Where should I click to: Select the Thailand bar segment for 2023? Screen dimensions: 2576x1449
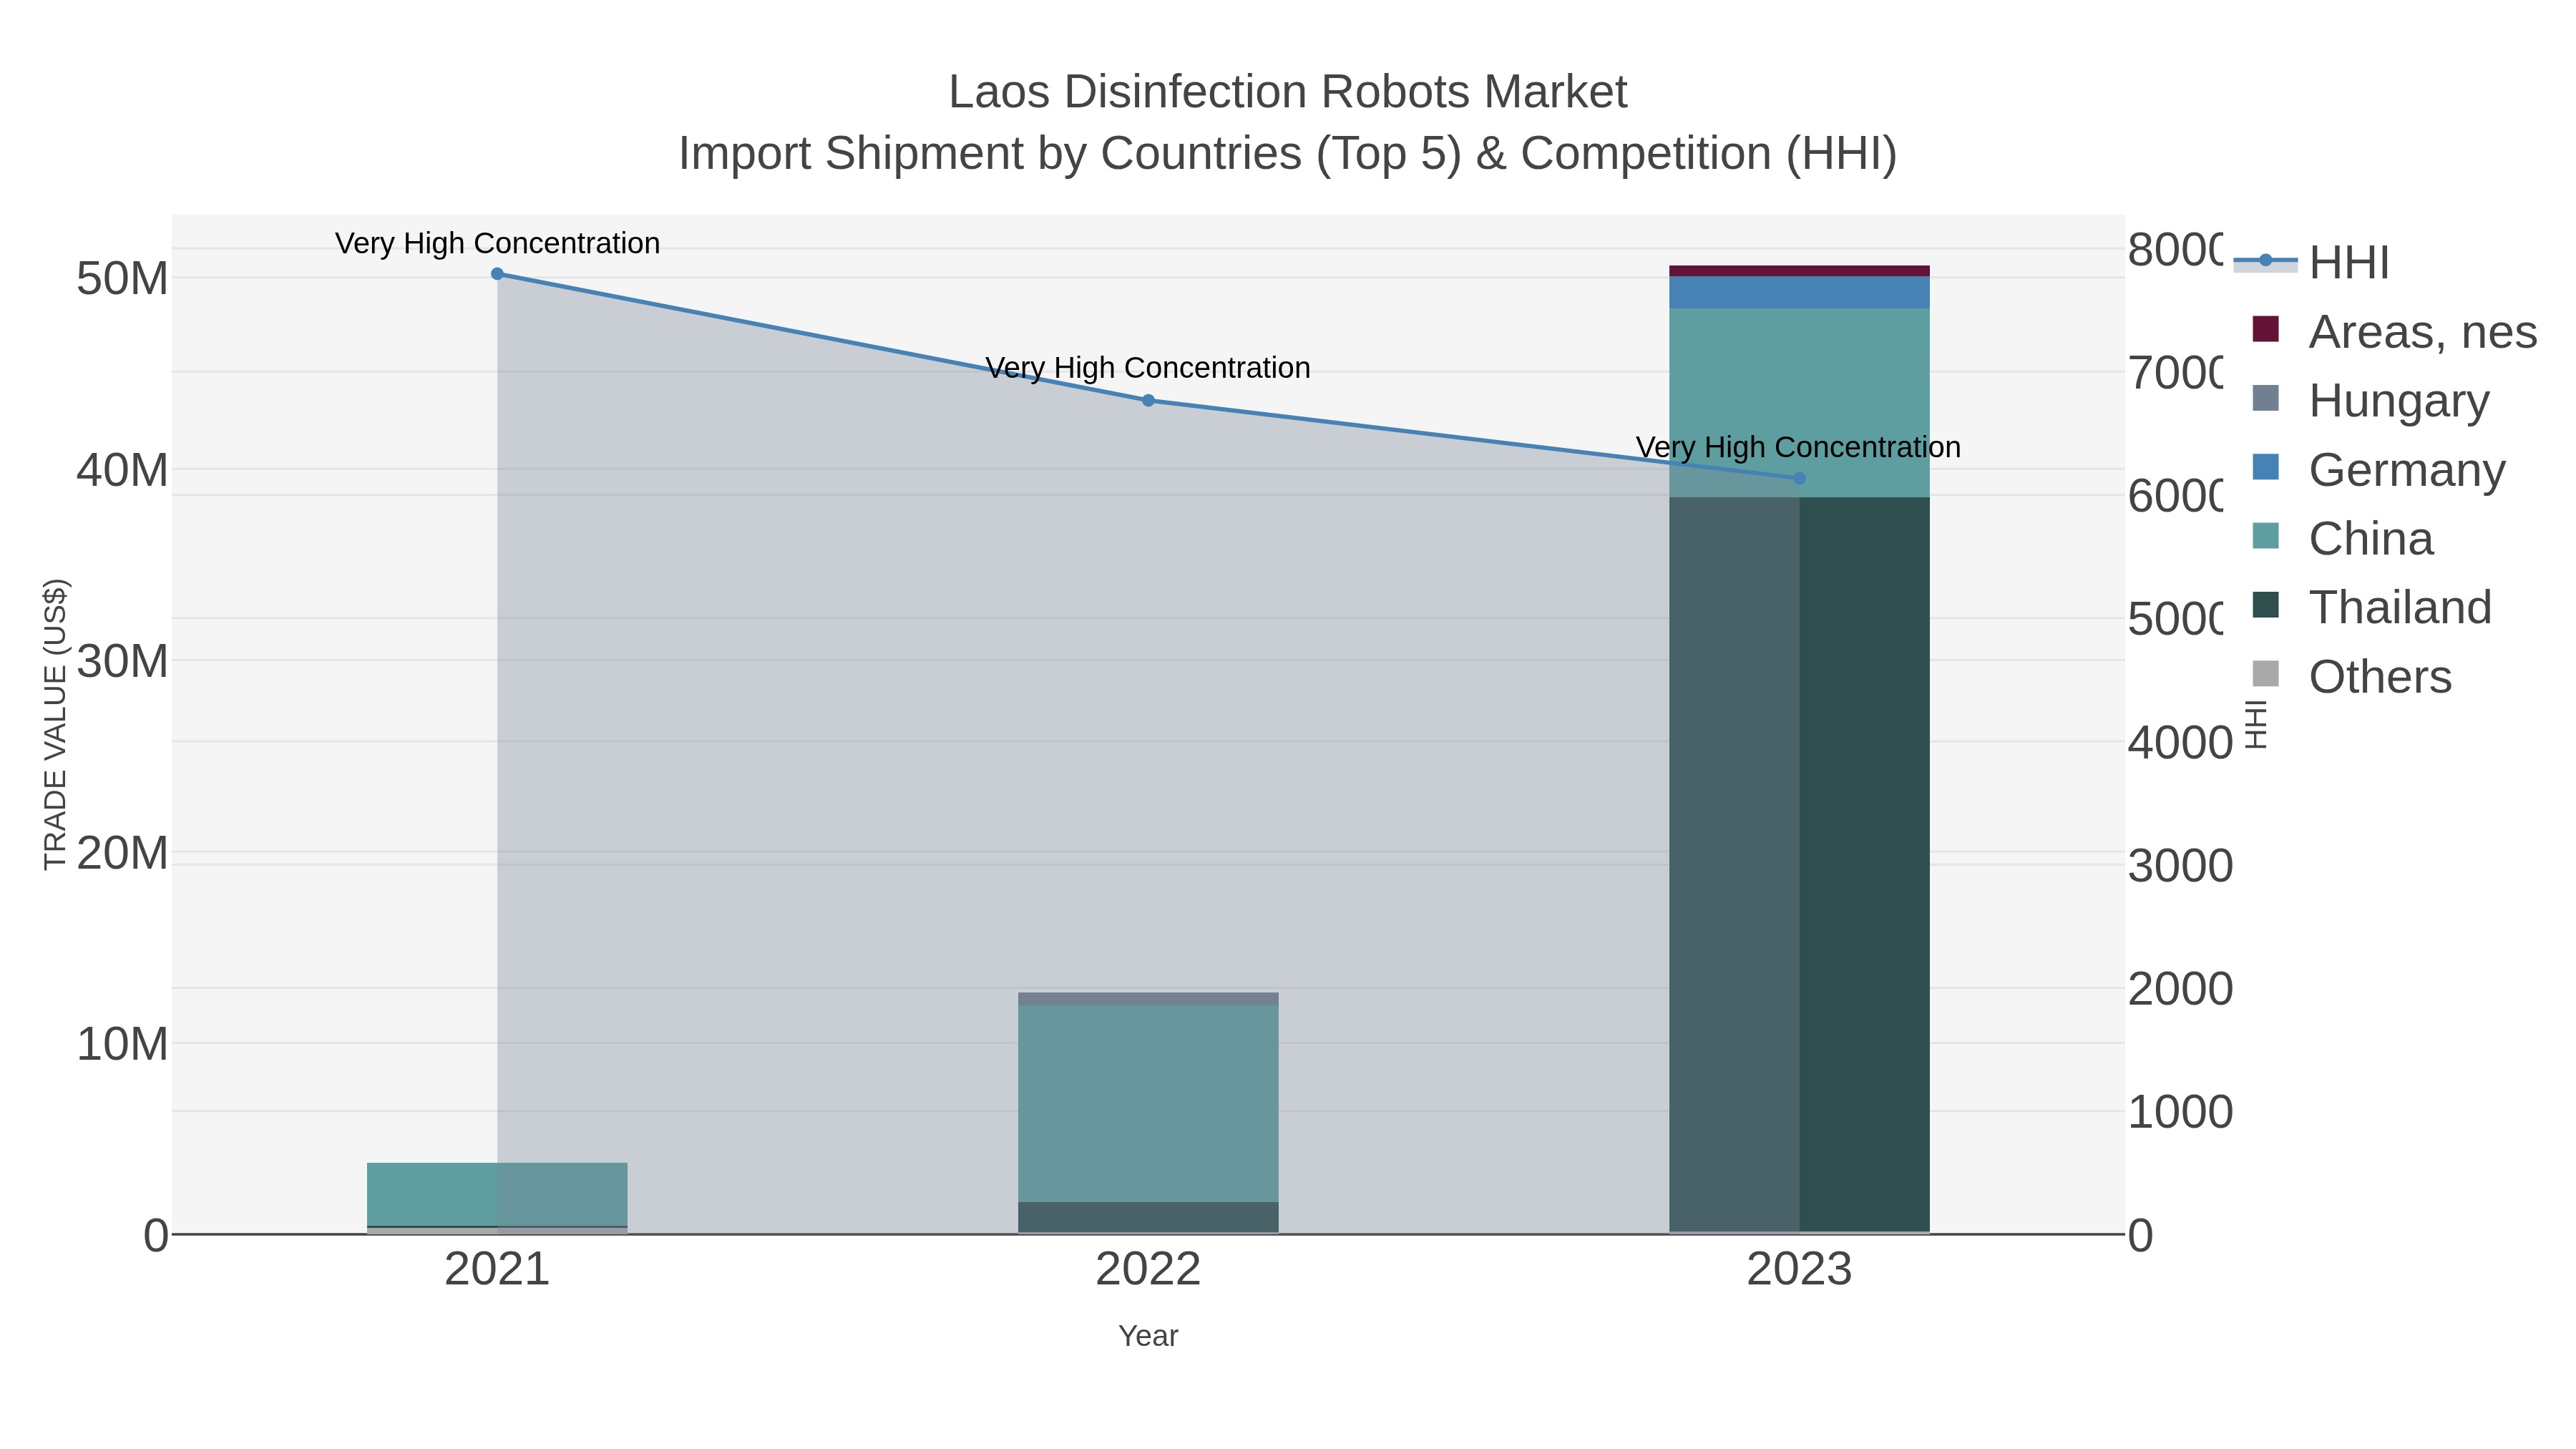pos(1799,864)
